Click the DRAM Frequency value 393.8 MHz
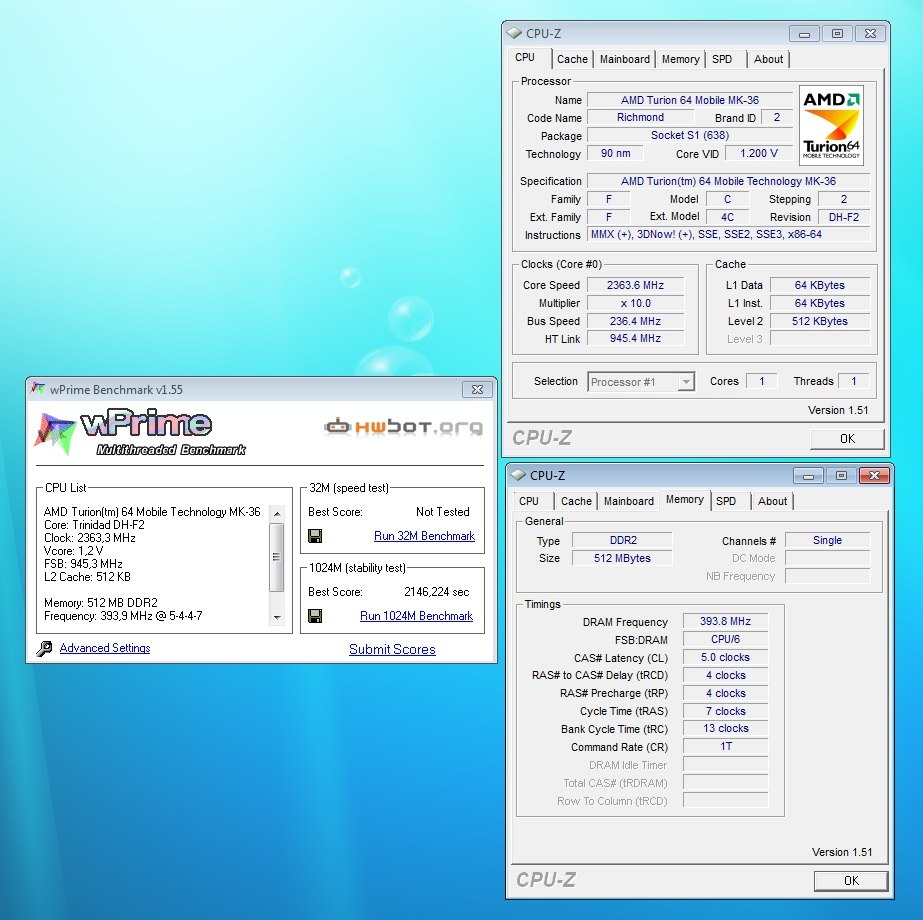The height and width of the screenshot is (920, 923). click(725, 621)
